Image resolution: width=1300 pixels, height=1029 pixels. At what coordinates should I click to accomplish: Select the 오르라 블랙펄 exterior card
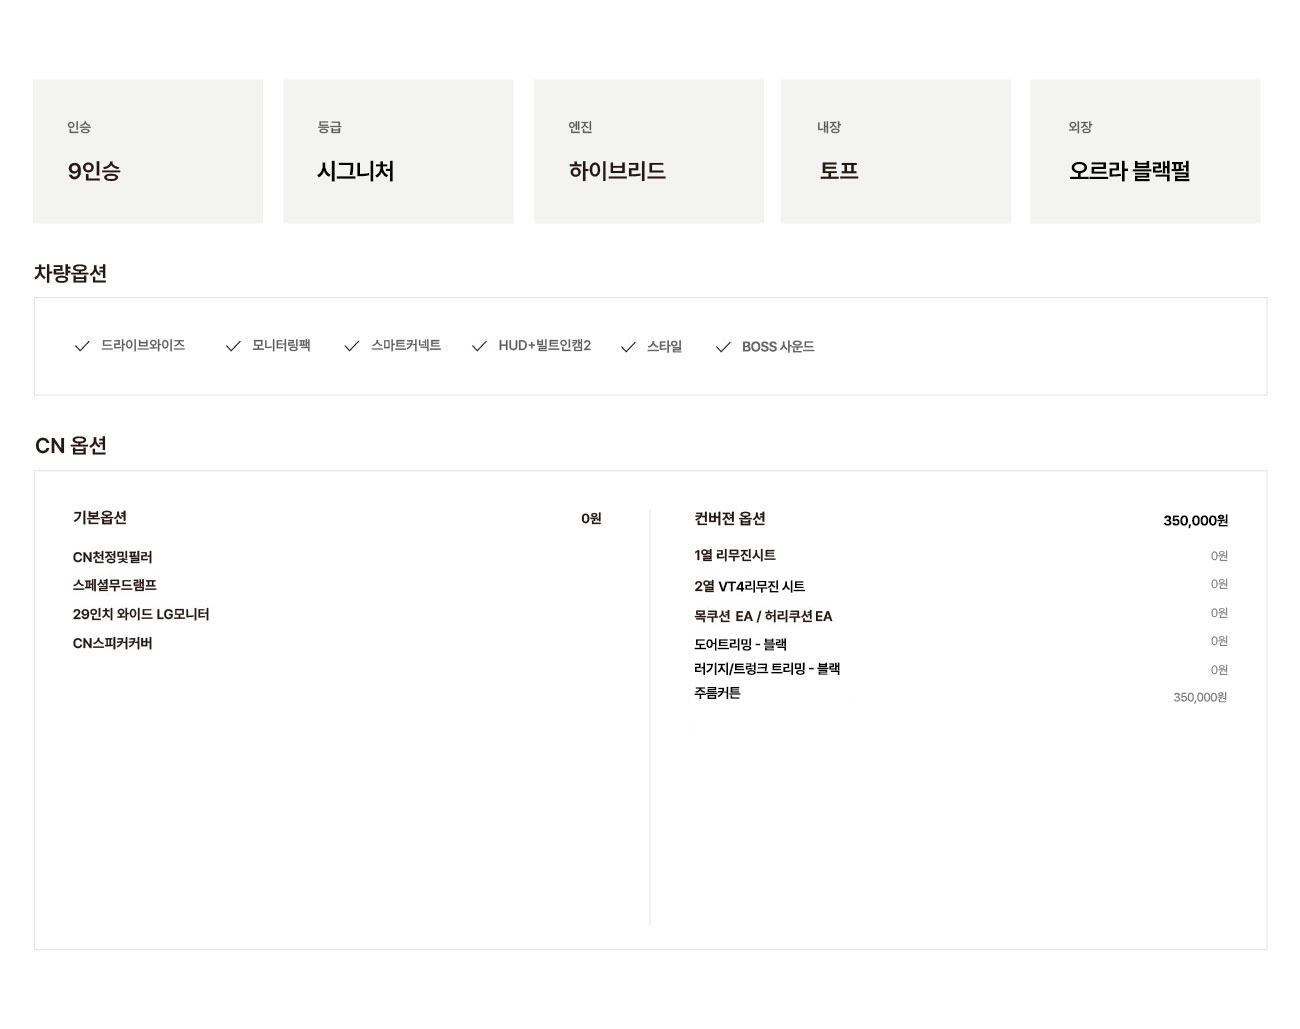(x=1145, y=151)
